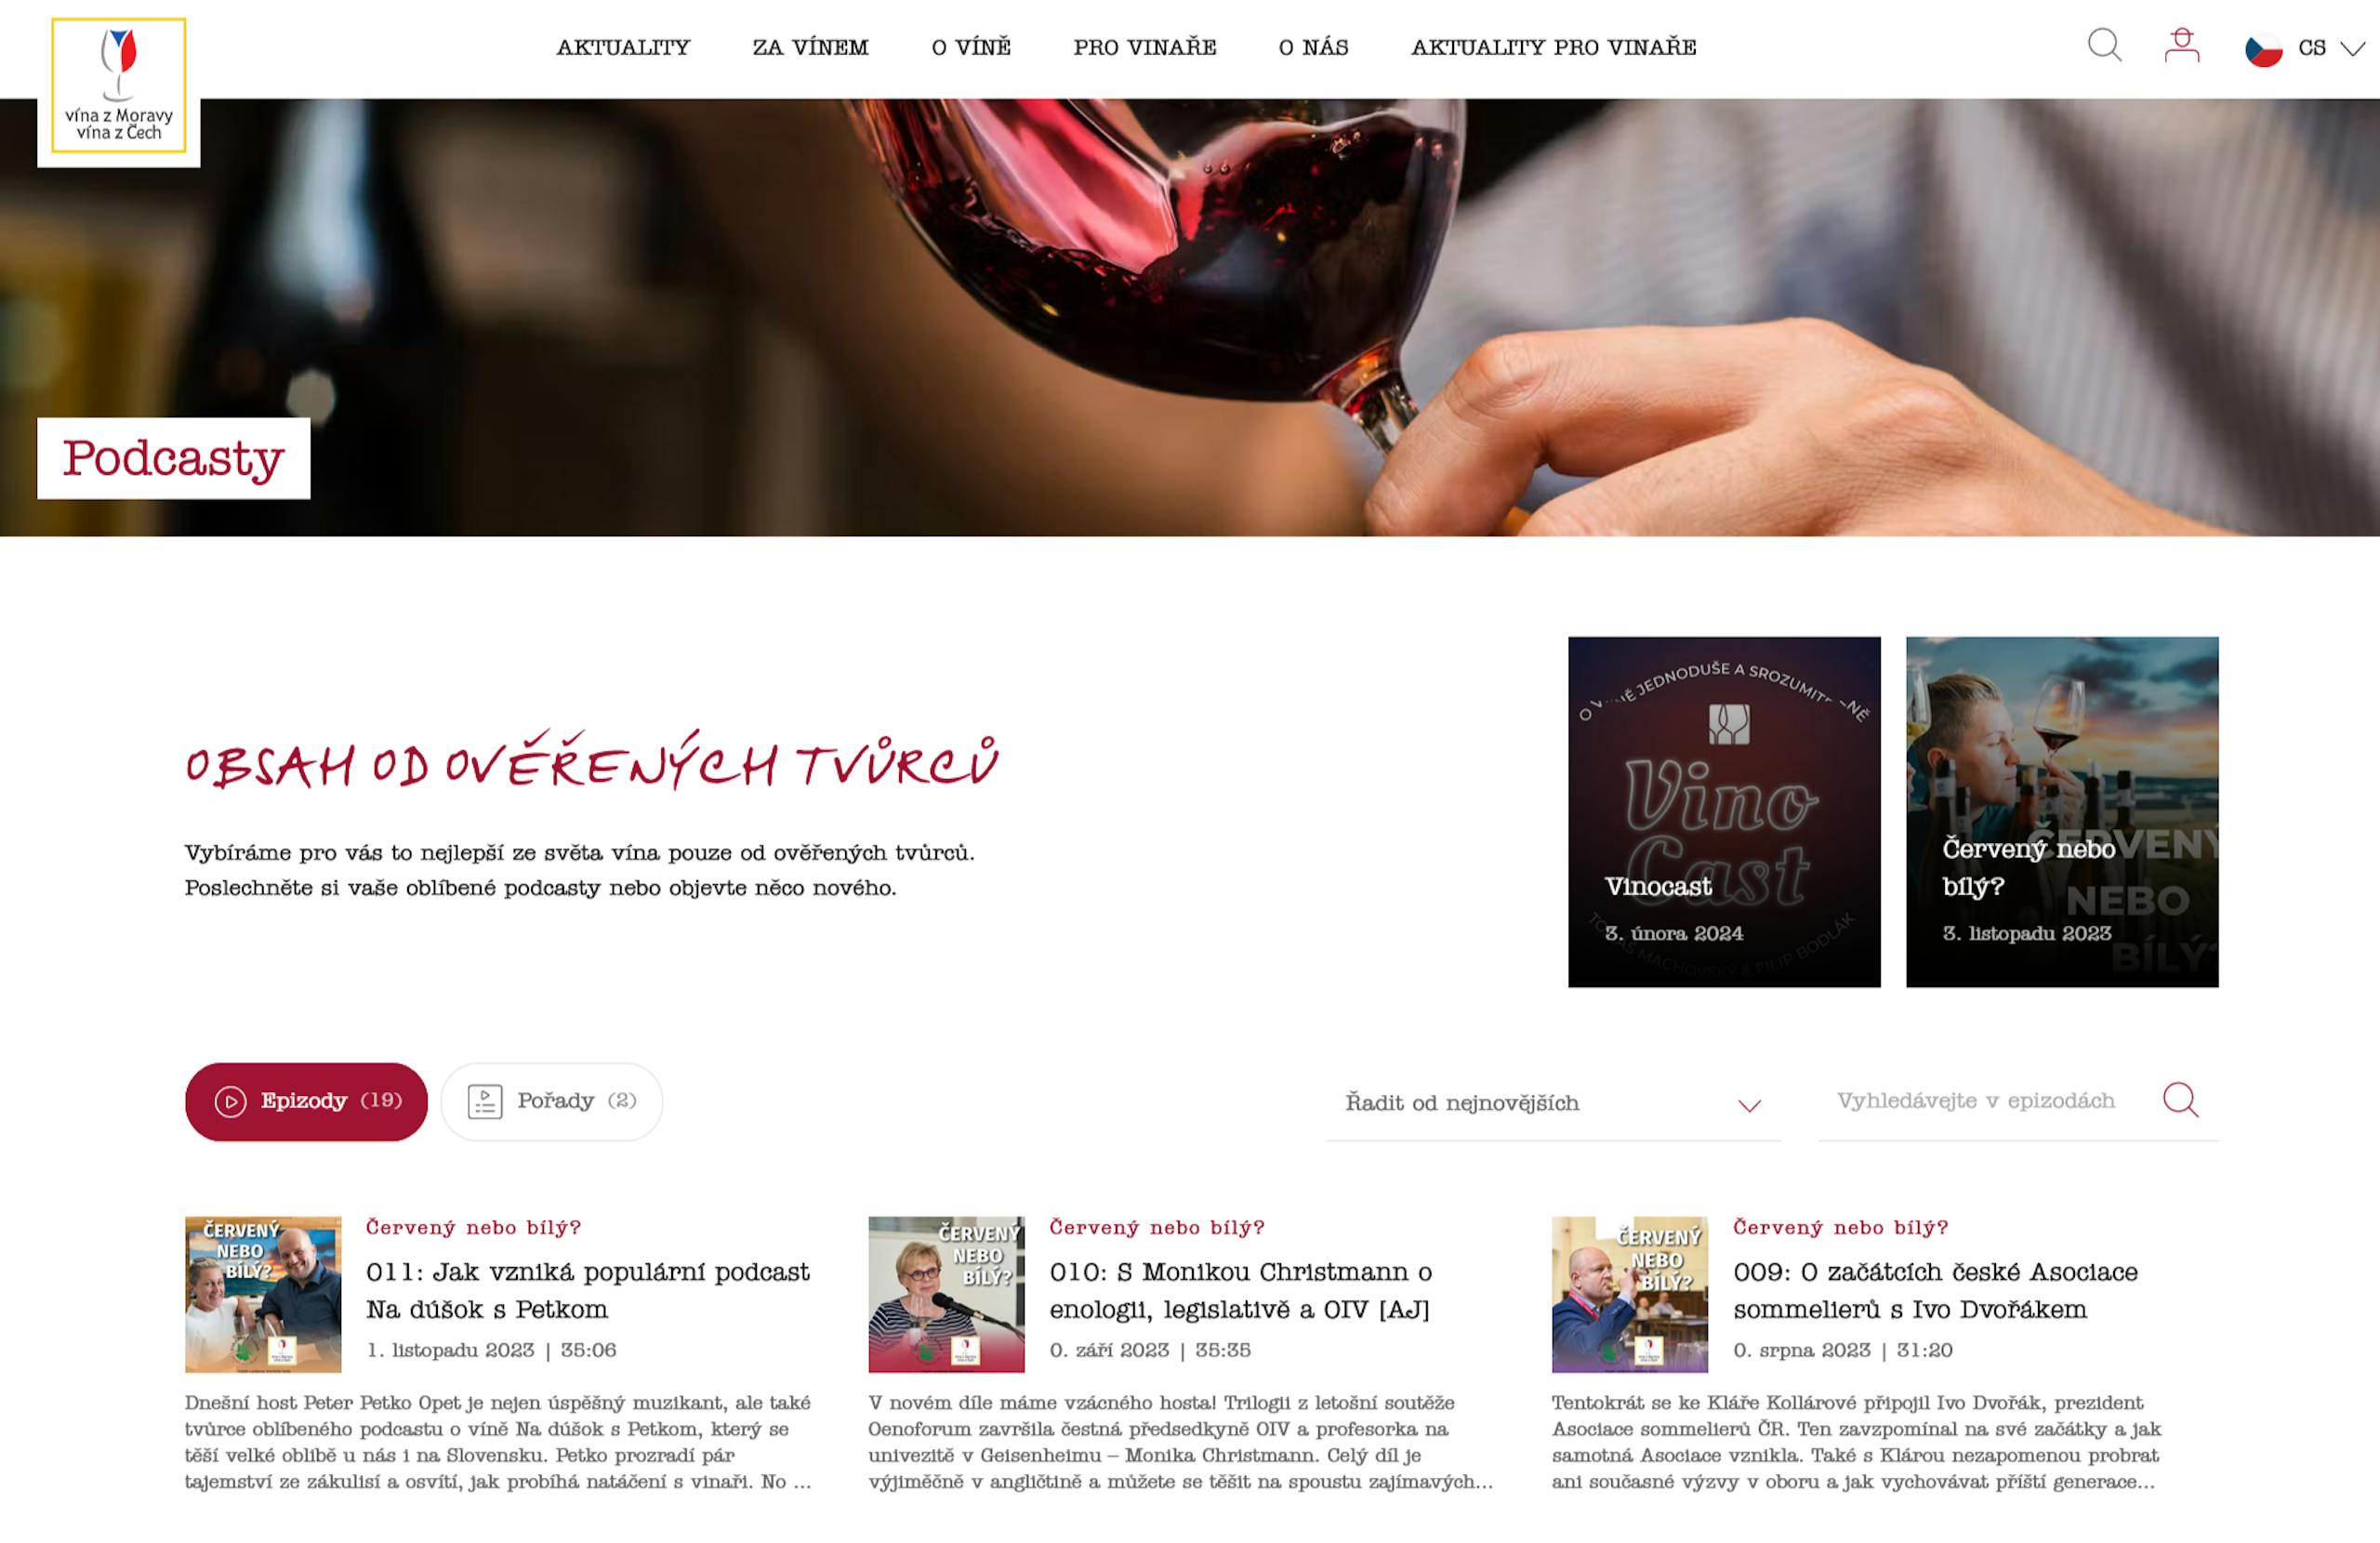Open the O víně menu item
Screen dimensions: 2380x1543
tap(971, 47)
